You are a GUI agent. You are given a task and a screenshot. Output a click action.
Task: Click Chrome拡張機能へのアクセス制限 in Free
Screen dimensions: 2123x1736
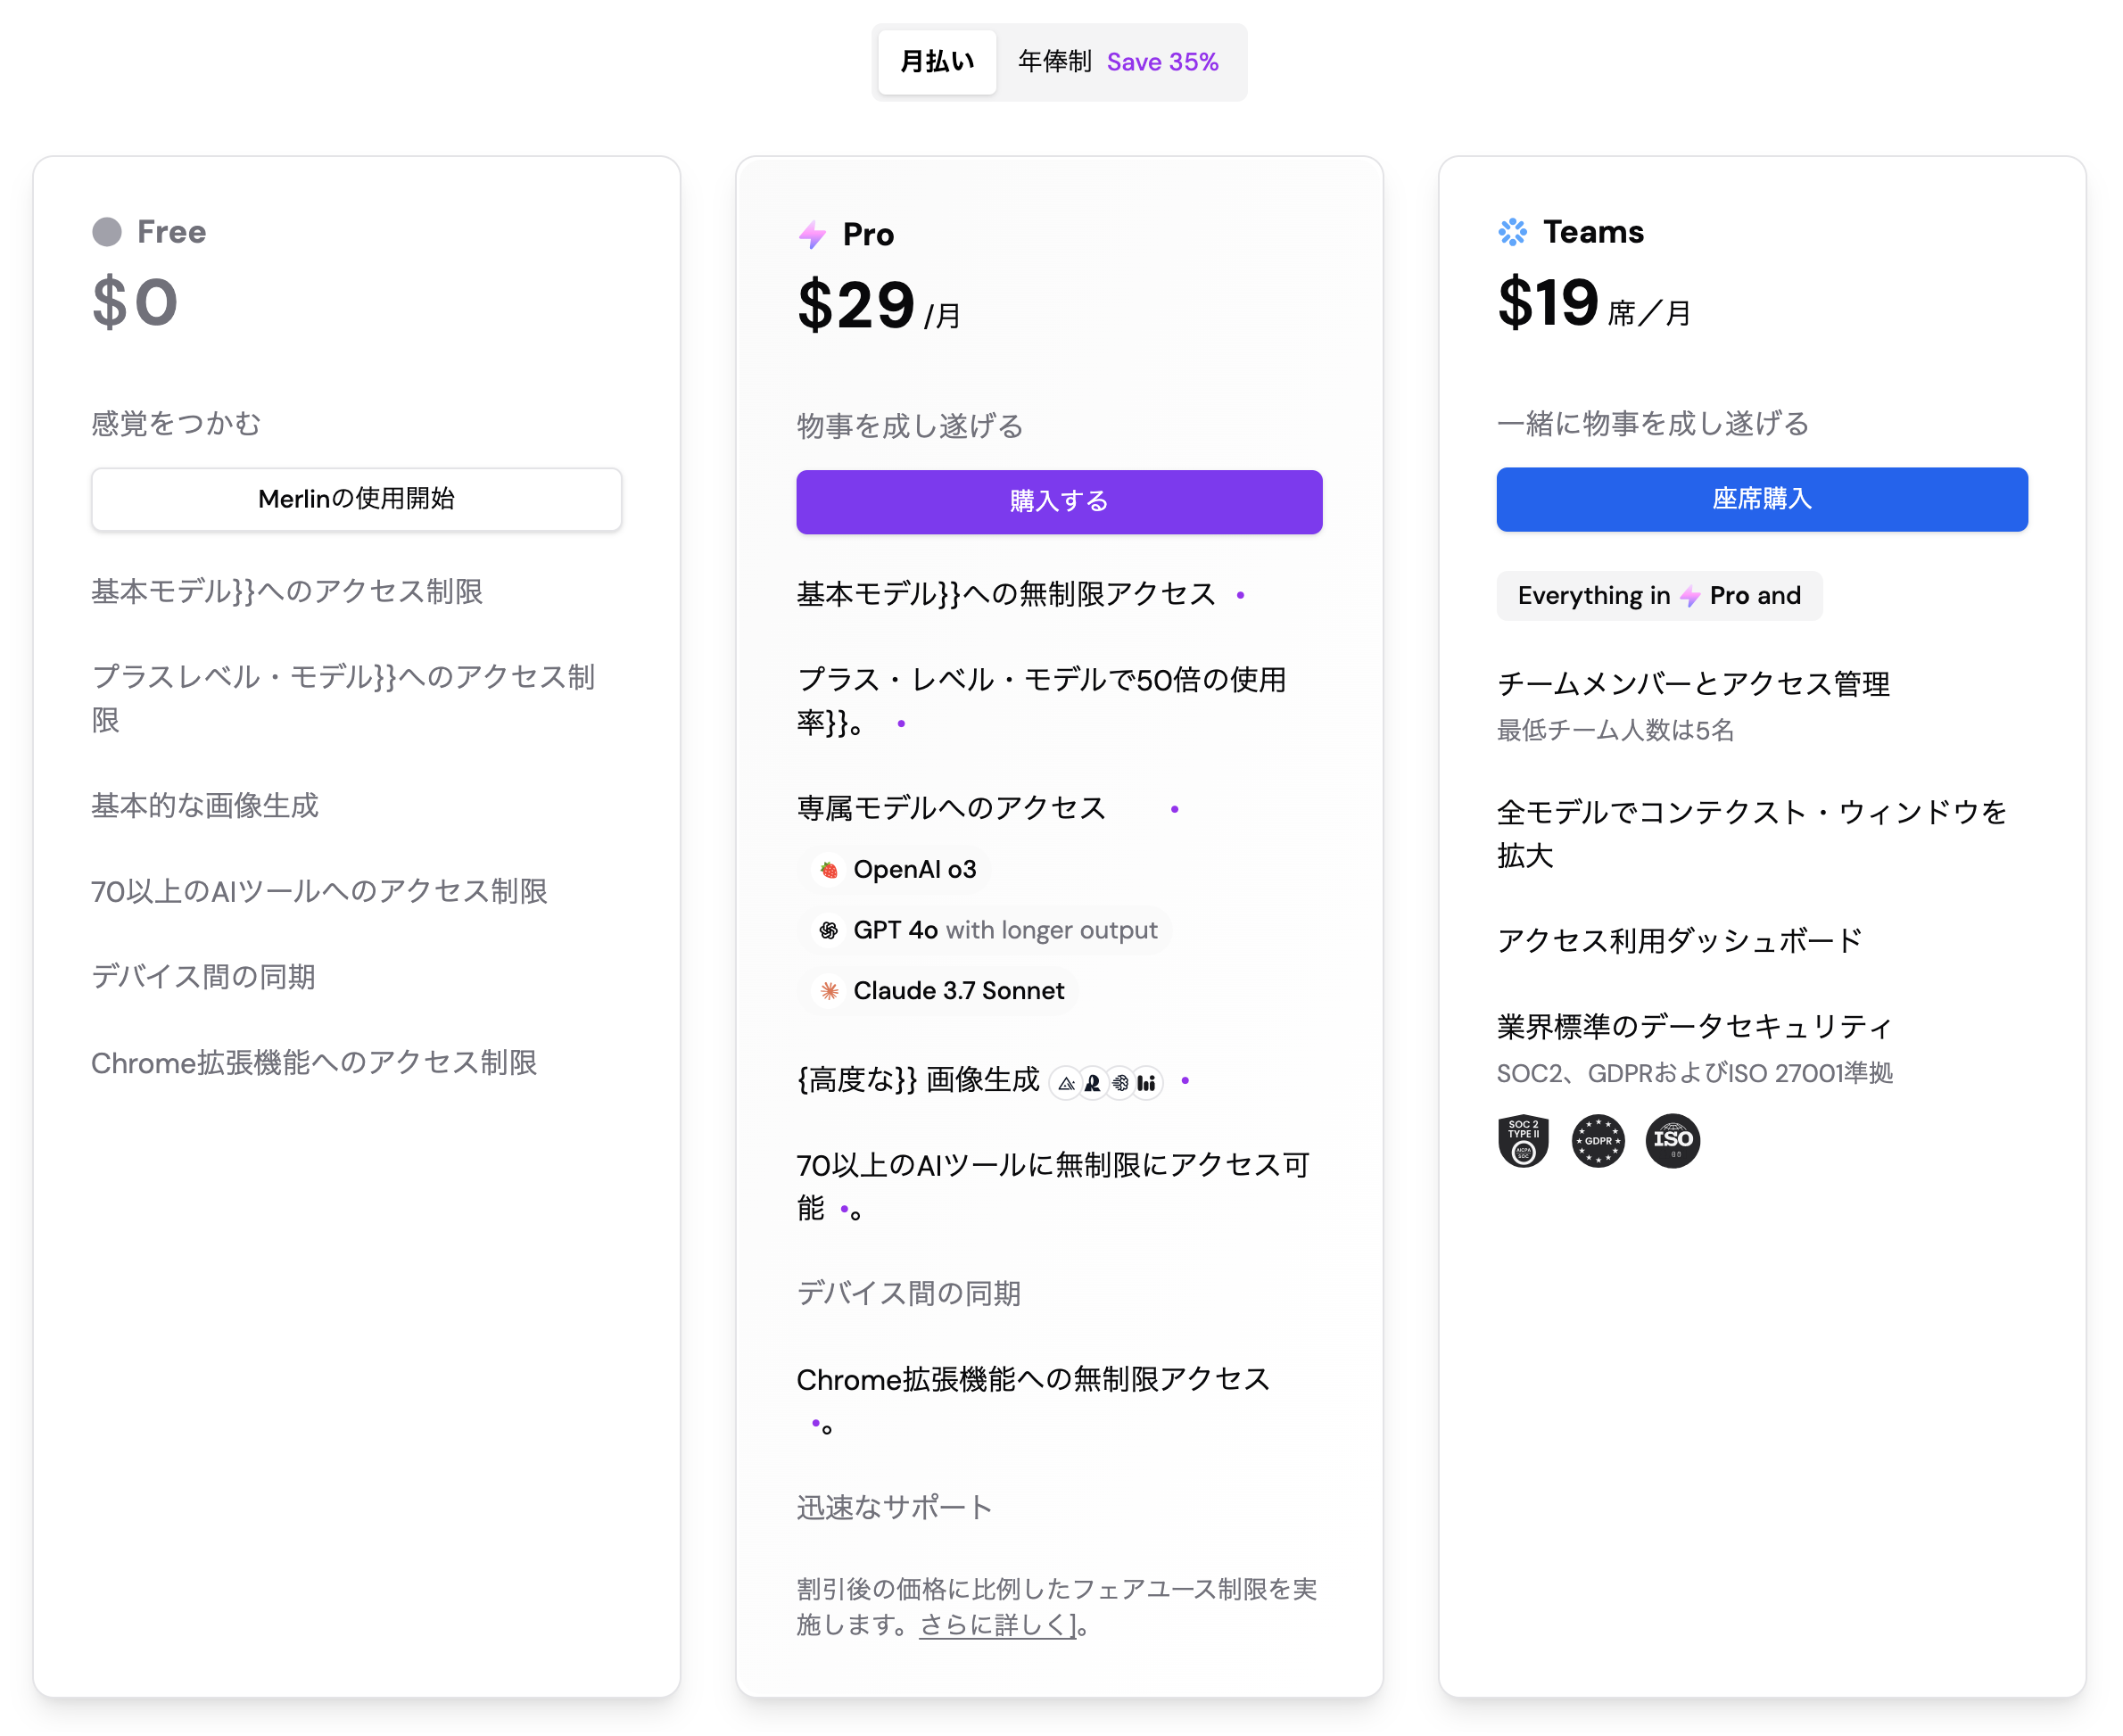314,1063
